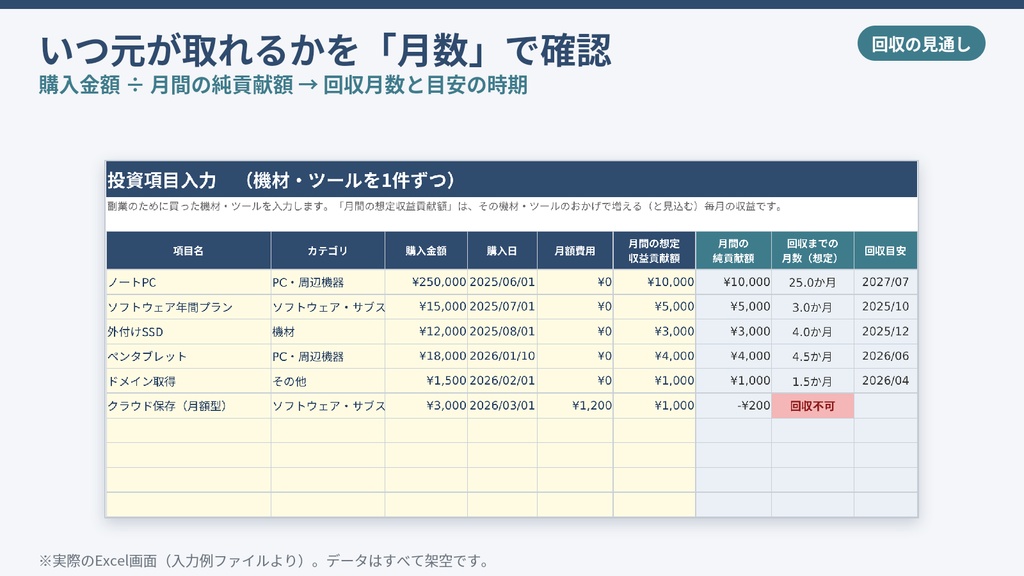Select the red 回収不可 cell
Image resolution: width=1024 pixels, height=576 pixels.
812,406
